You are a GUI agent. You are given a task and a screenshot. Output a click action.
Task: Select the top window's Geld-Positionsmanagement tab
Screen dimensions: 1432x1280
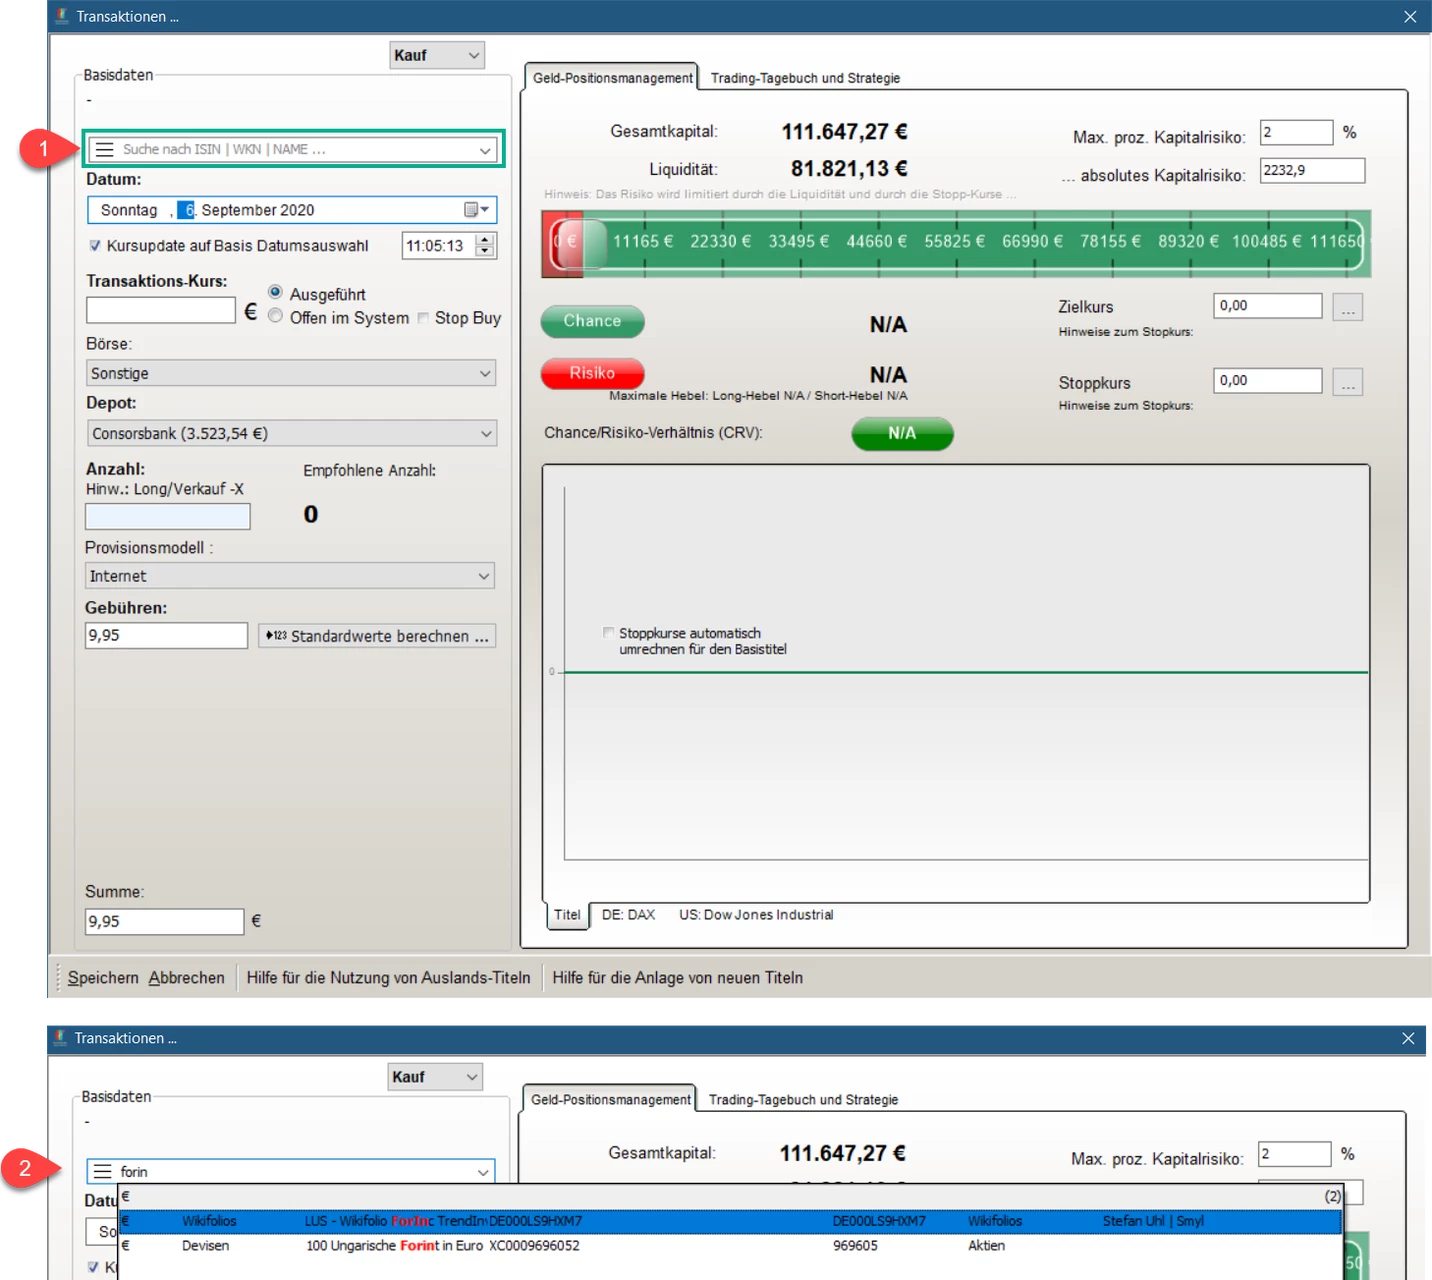coord(612,78)
